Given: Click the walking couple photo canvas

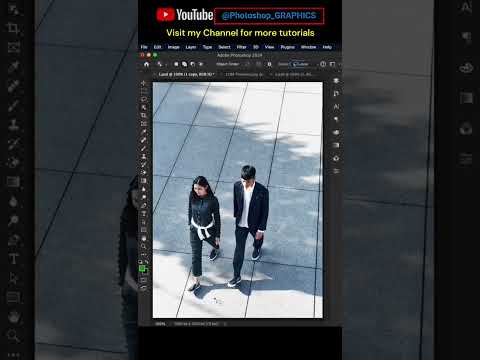Looking at the screenshot, I should (x=238, y=200).
